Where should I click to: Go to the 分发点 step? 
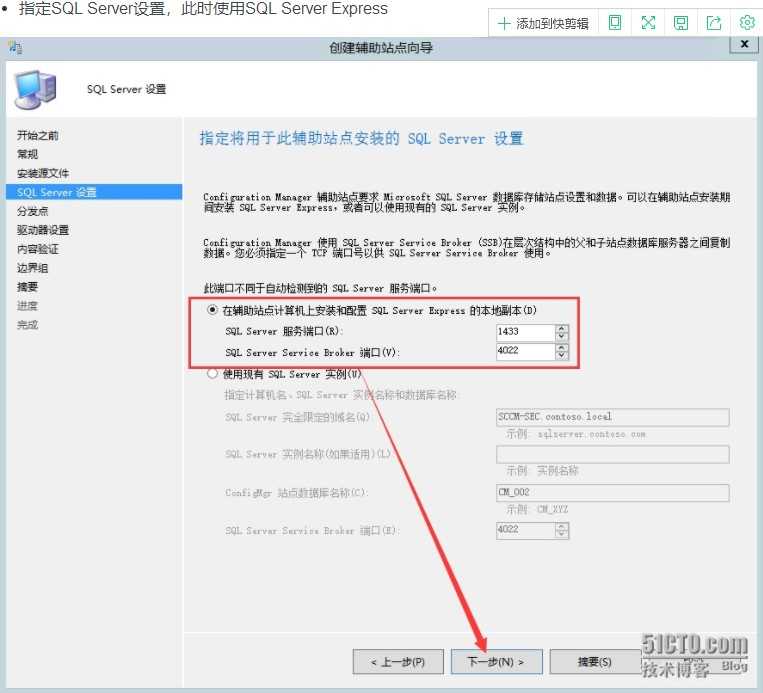pyautogui.click(x=32, y=211)
